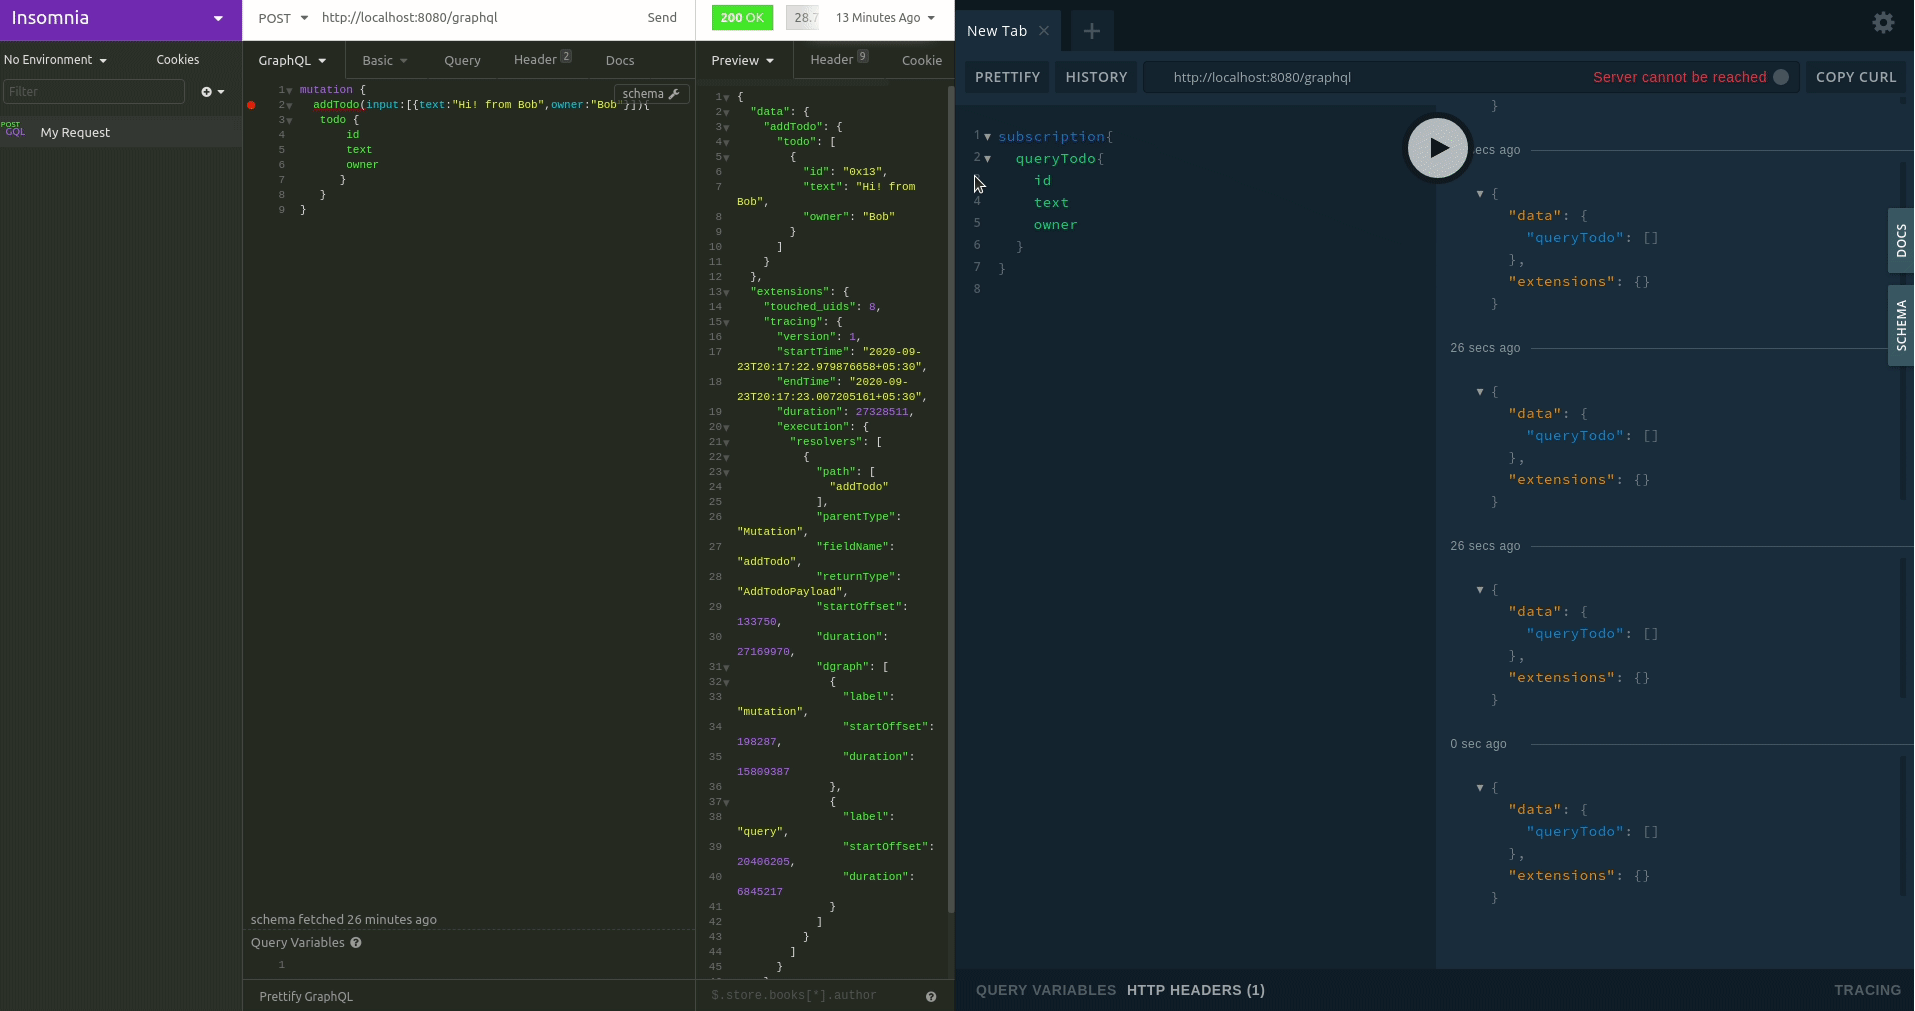Collapse the "extensions" node at line 13
This screenshot has height=1011, width=1915.
click(x=726, y=293)
